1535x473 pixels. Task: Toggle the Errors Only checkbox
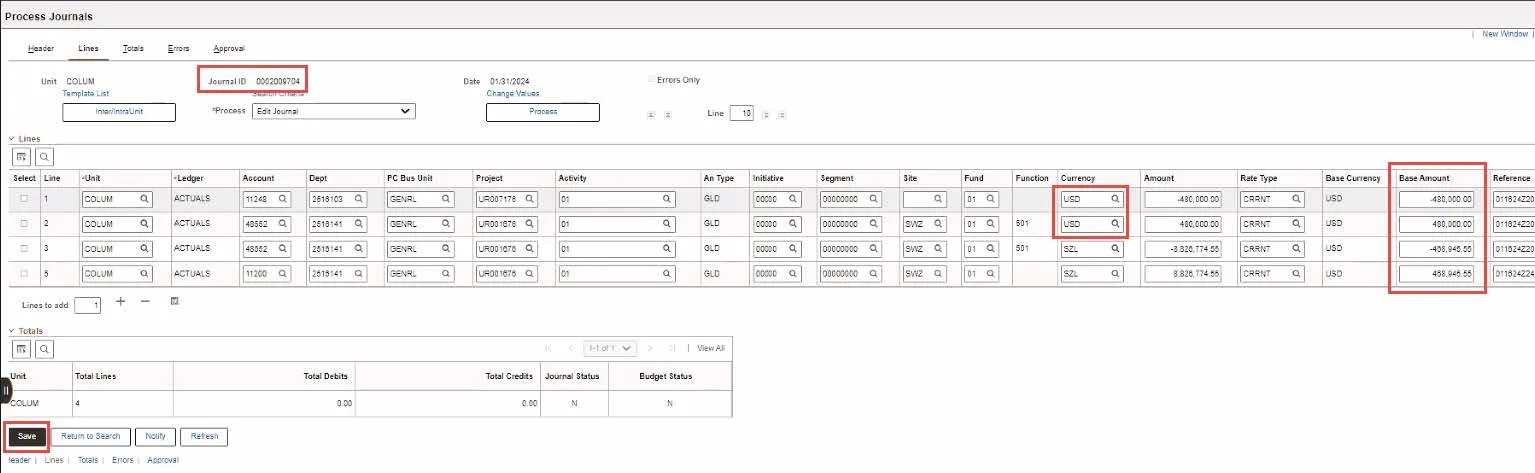click(x=652, y=79)
